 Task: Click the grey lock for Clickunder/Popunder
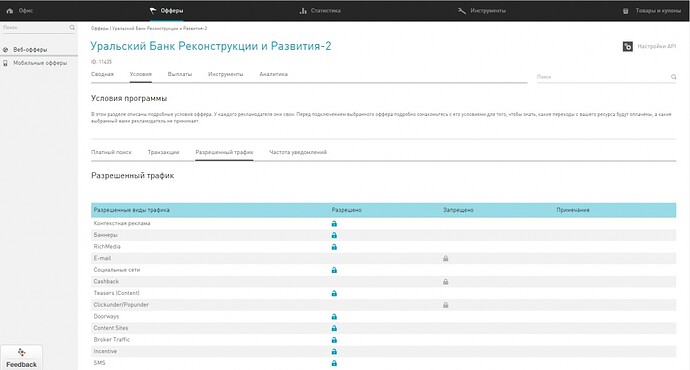click(x=445, y=305)
